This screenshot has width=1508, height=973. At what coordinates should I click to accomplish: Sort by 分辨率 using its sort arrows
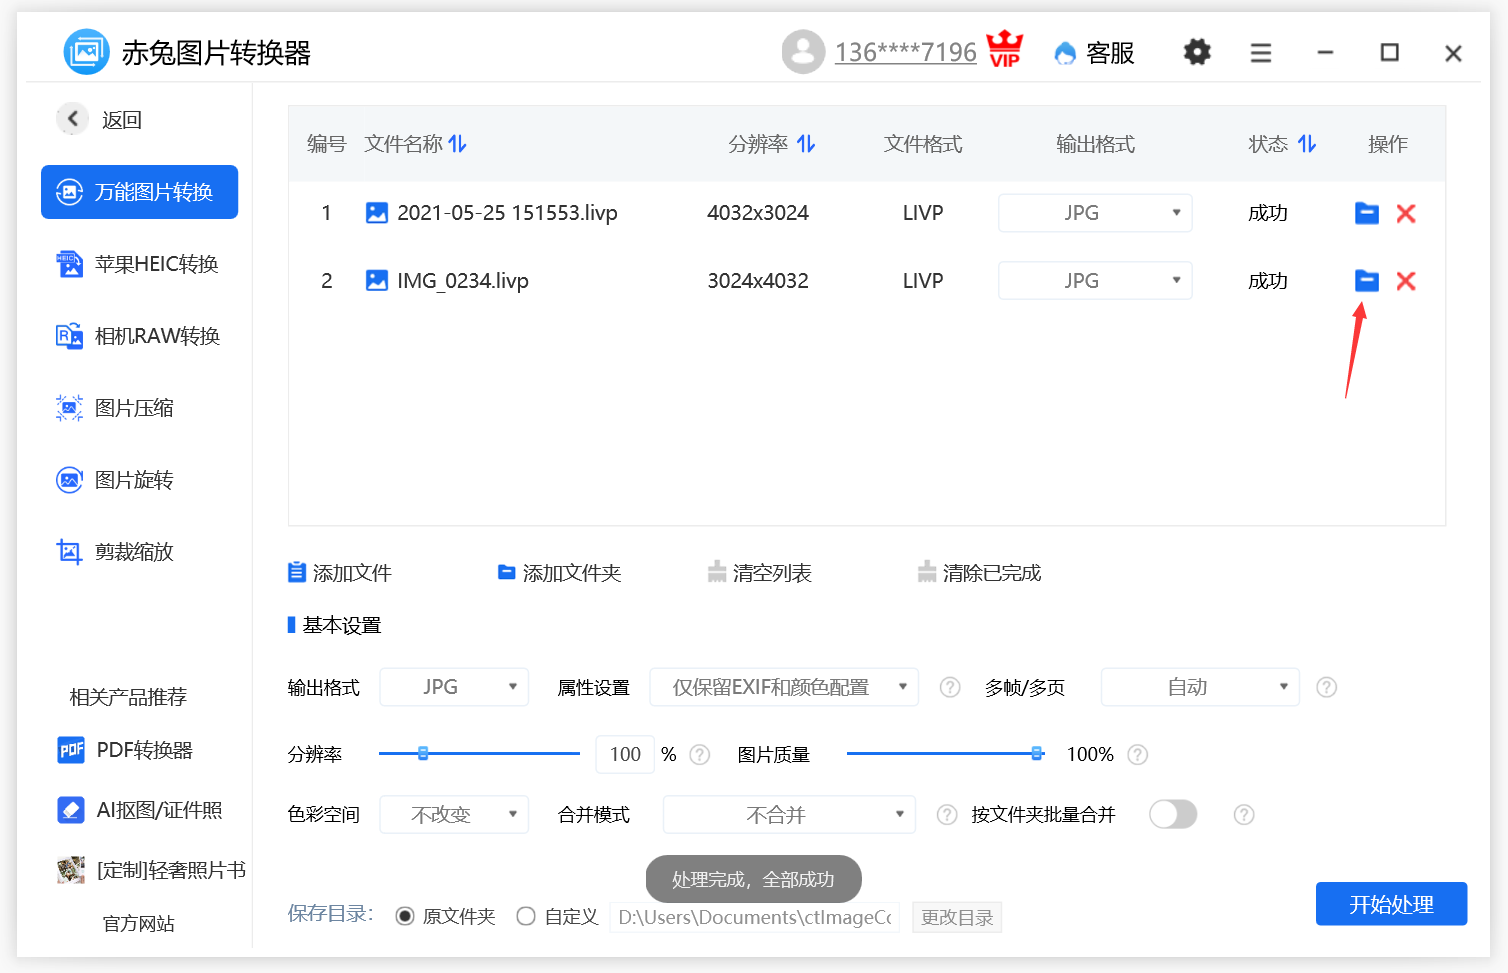tap(806, 144)
